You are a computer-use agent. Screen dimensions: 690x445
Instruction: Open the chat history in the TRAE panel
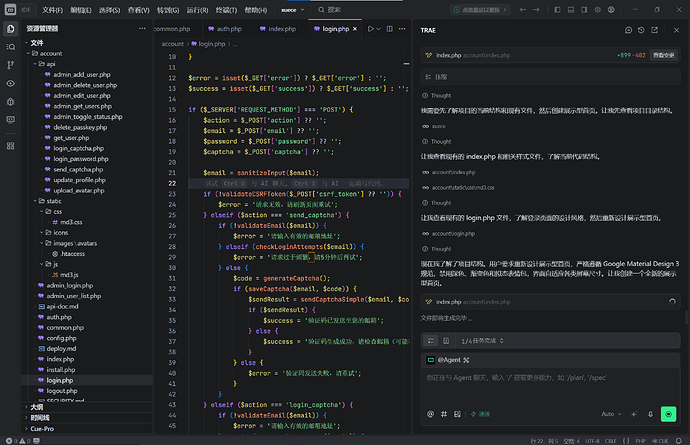641,30
